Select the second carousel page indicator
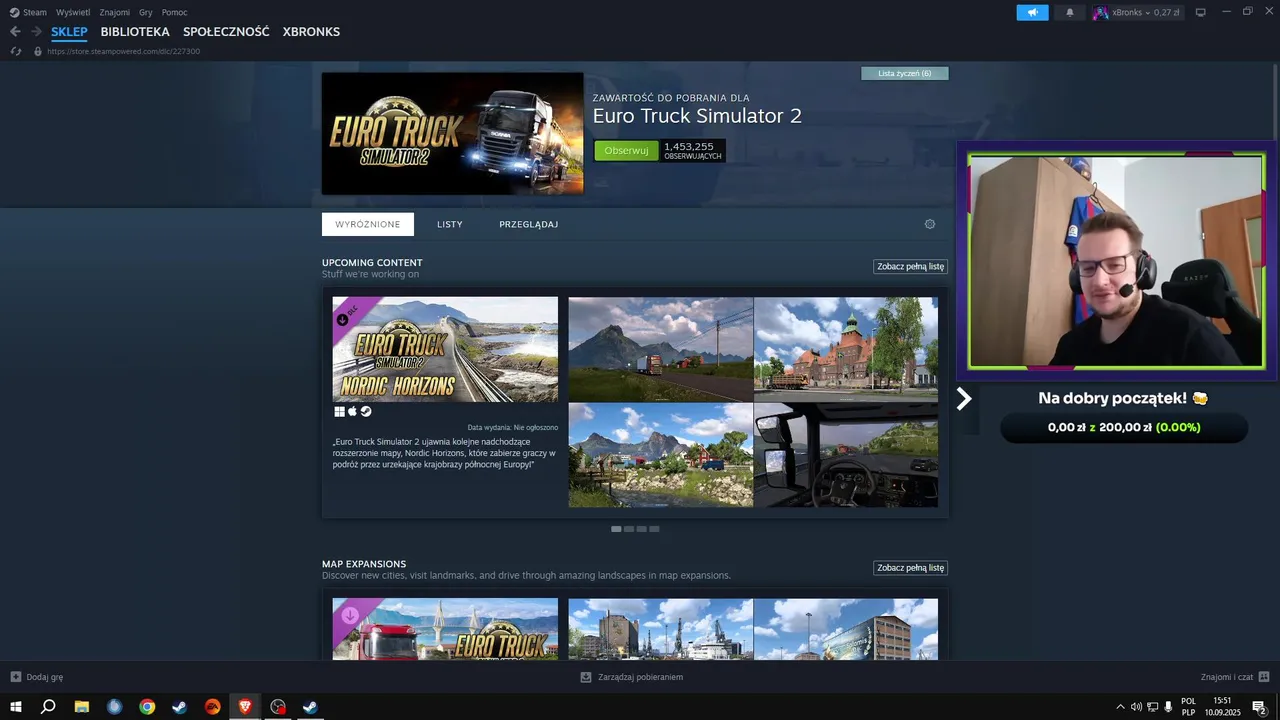 coord(629,529)
